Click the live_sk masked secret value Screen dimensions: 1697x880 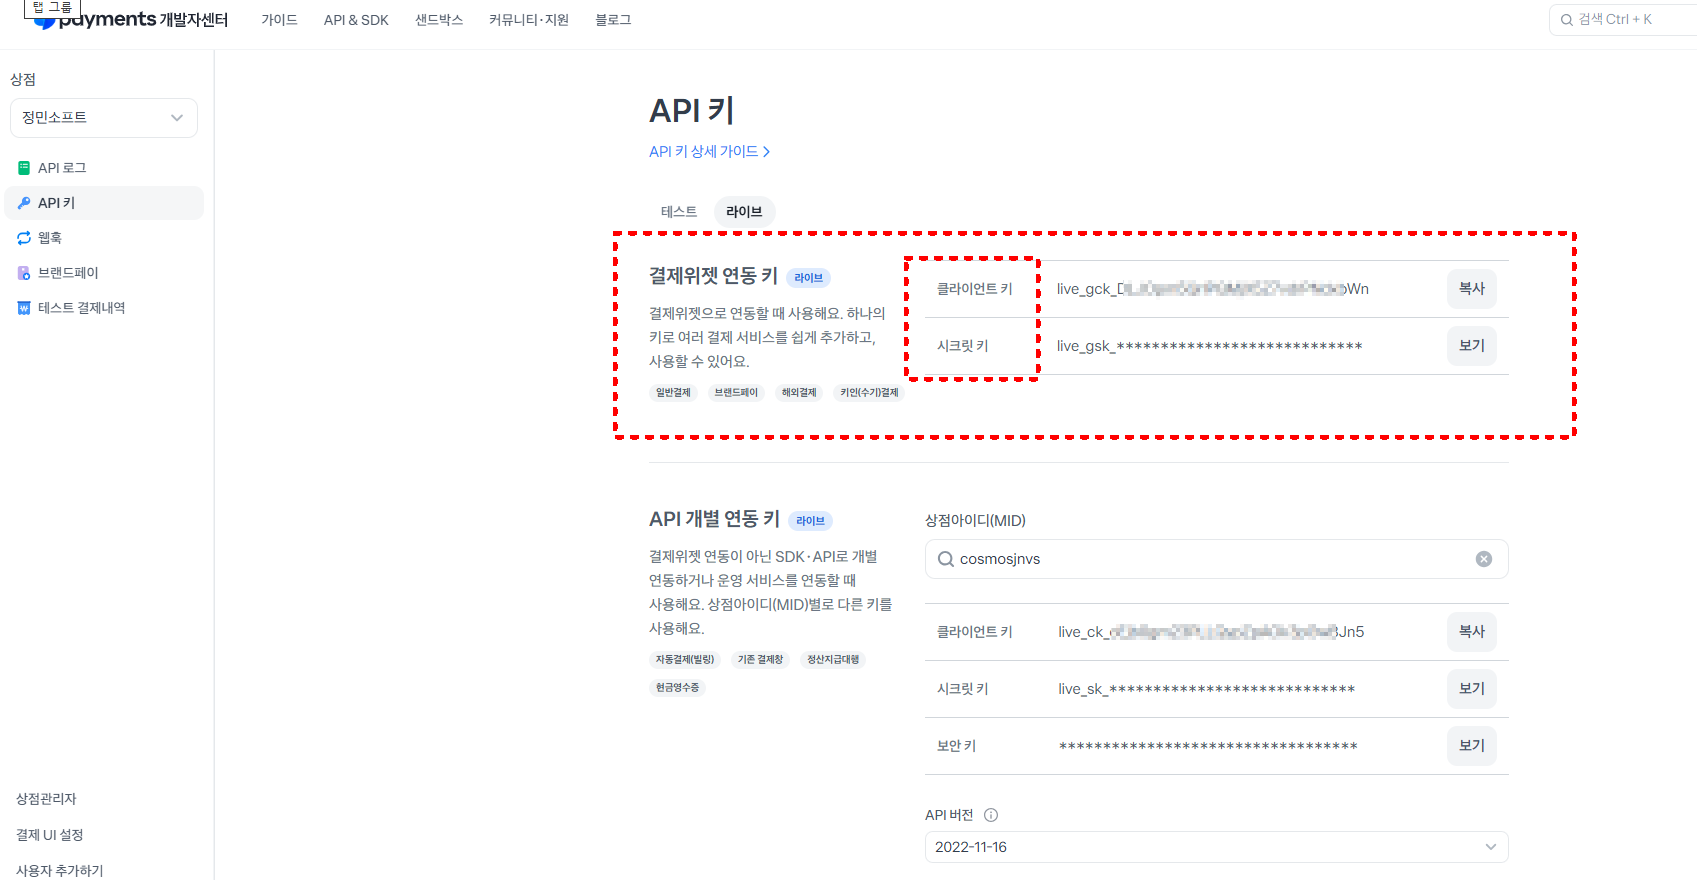1207,689
